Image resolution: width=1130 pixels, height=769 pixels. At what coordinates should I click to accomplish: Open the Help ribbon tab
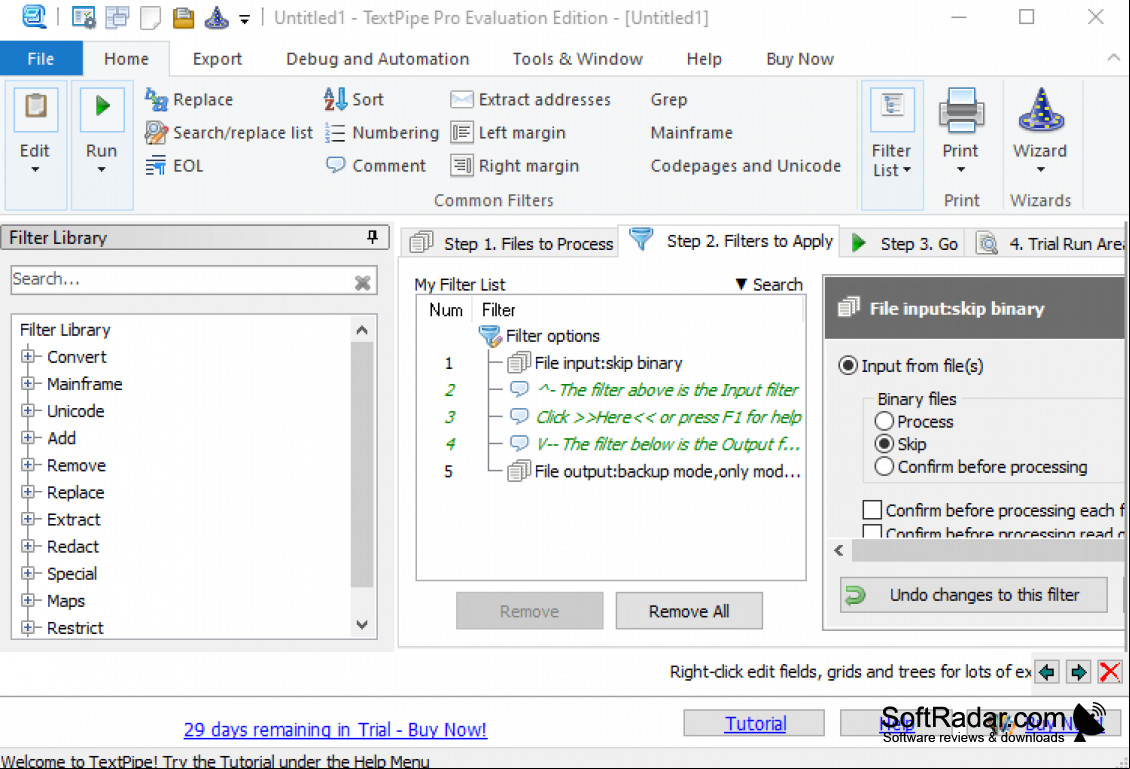click(704, 58)
